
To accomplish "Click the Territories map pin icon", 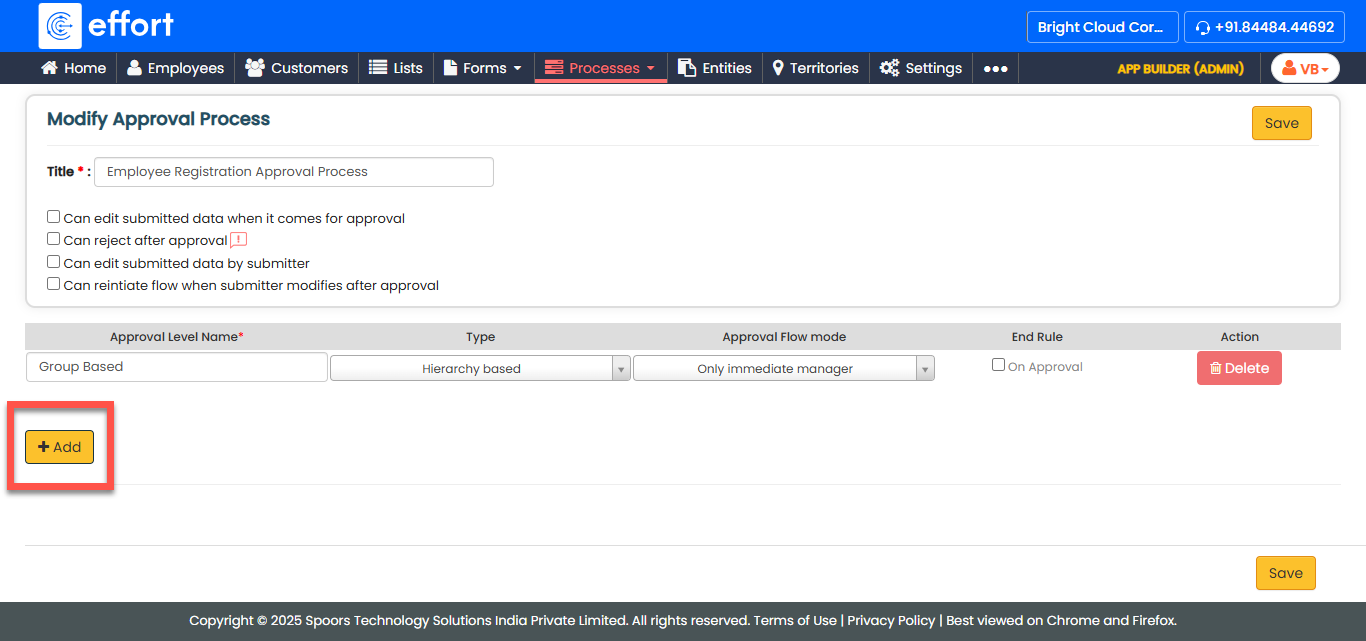I will (x=778, y=68).
